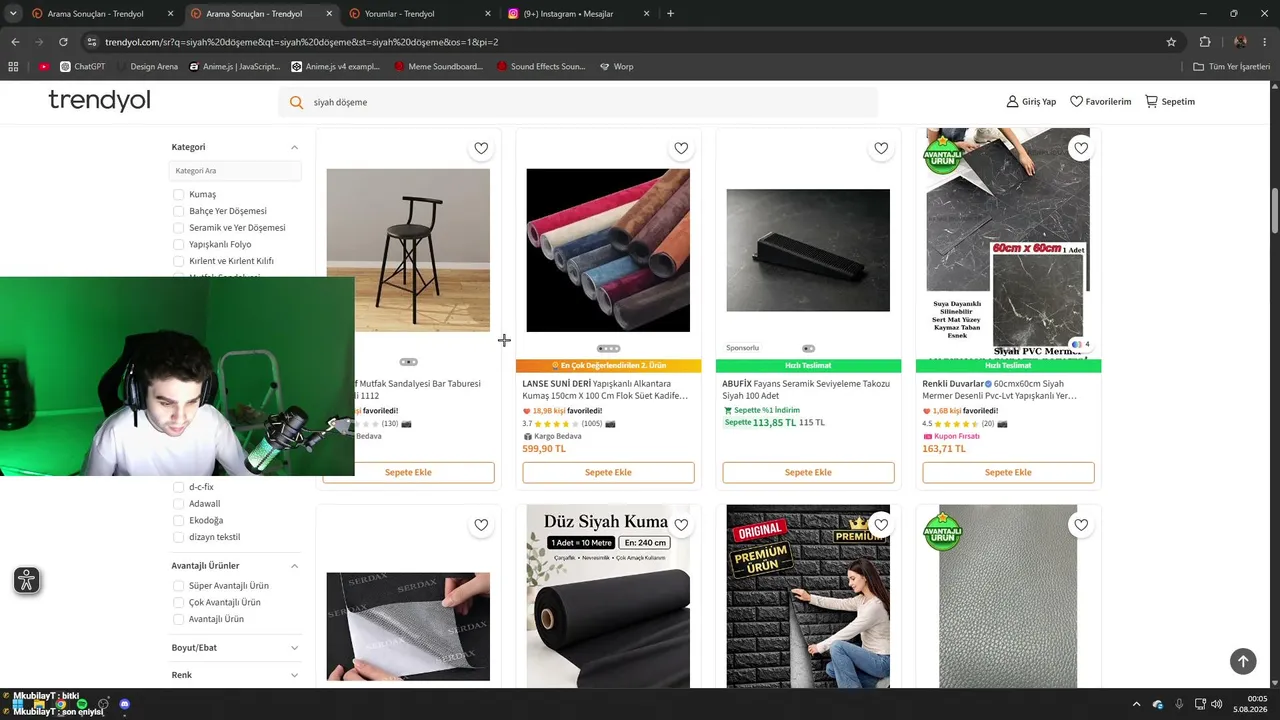The height and width of the screenshot is (720, 1280).
Task: Favorite the bar stool product with heart icon
Action: [x=481, y=148]
